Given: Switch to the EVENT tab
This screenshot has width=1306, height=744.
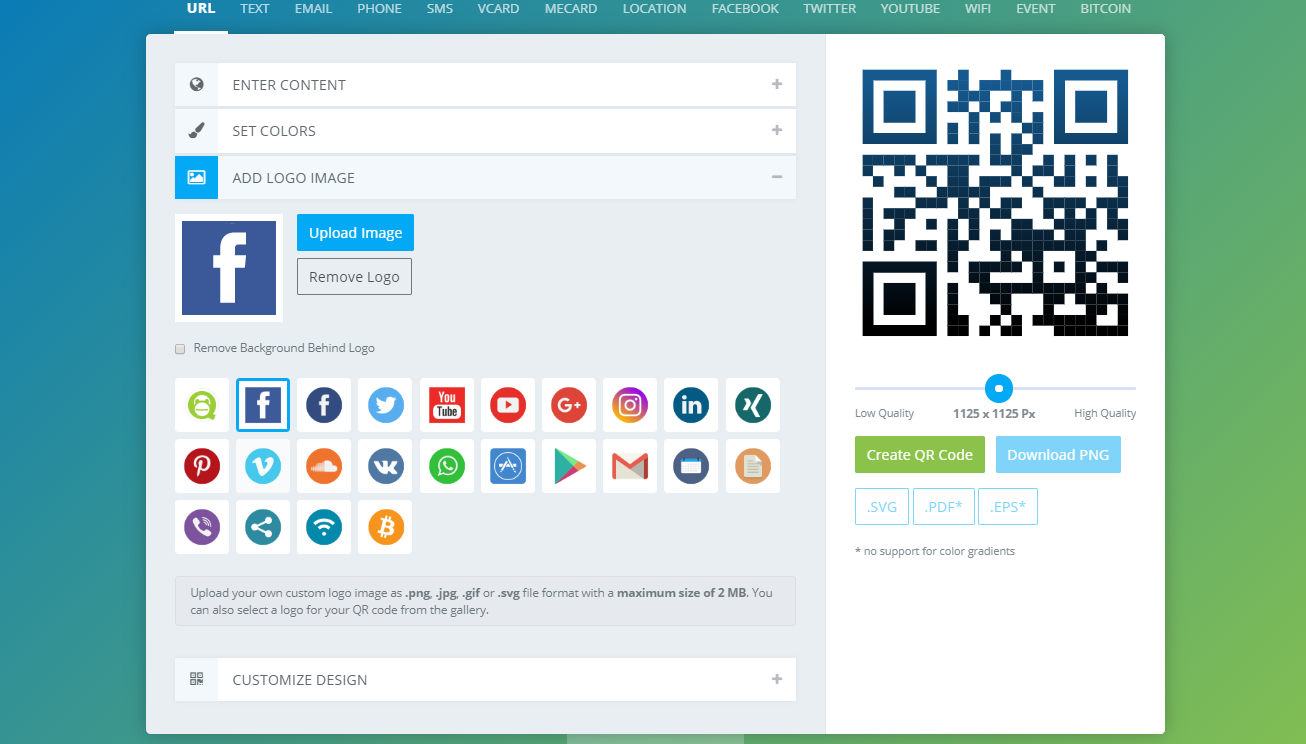Looking at the screenshot, I should (x=1036, y=9).
